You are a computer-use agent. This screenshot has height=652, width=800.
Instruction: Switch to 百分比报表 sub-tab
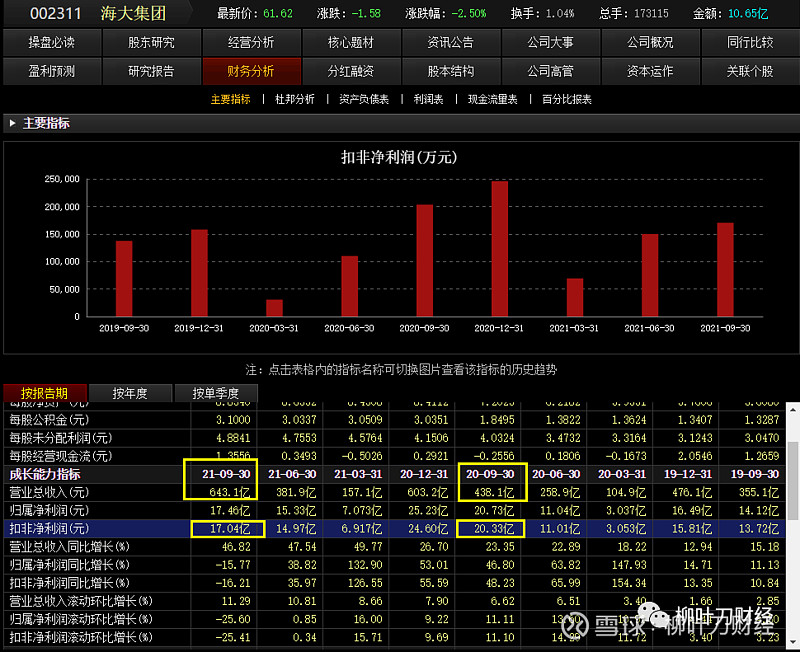point(567,99)
